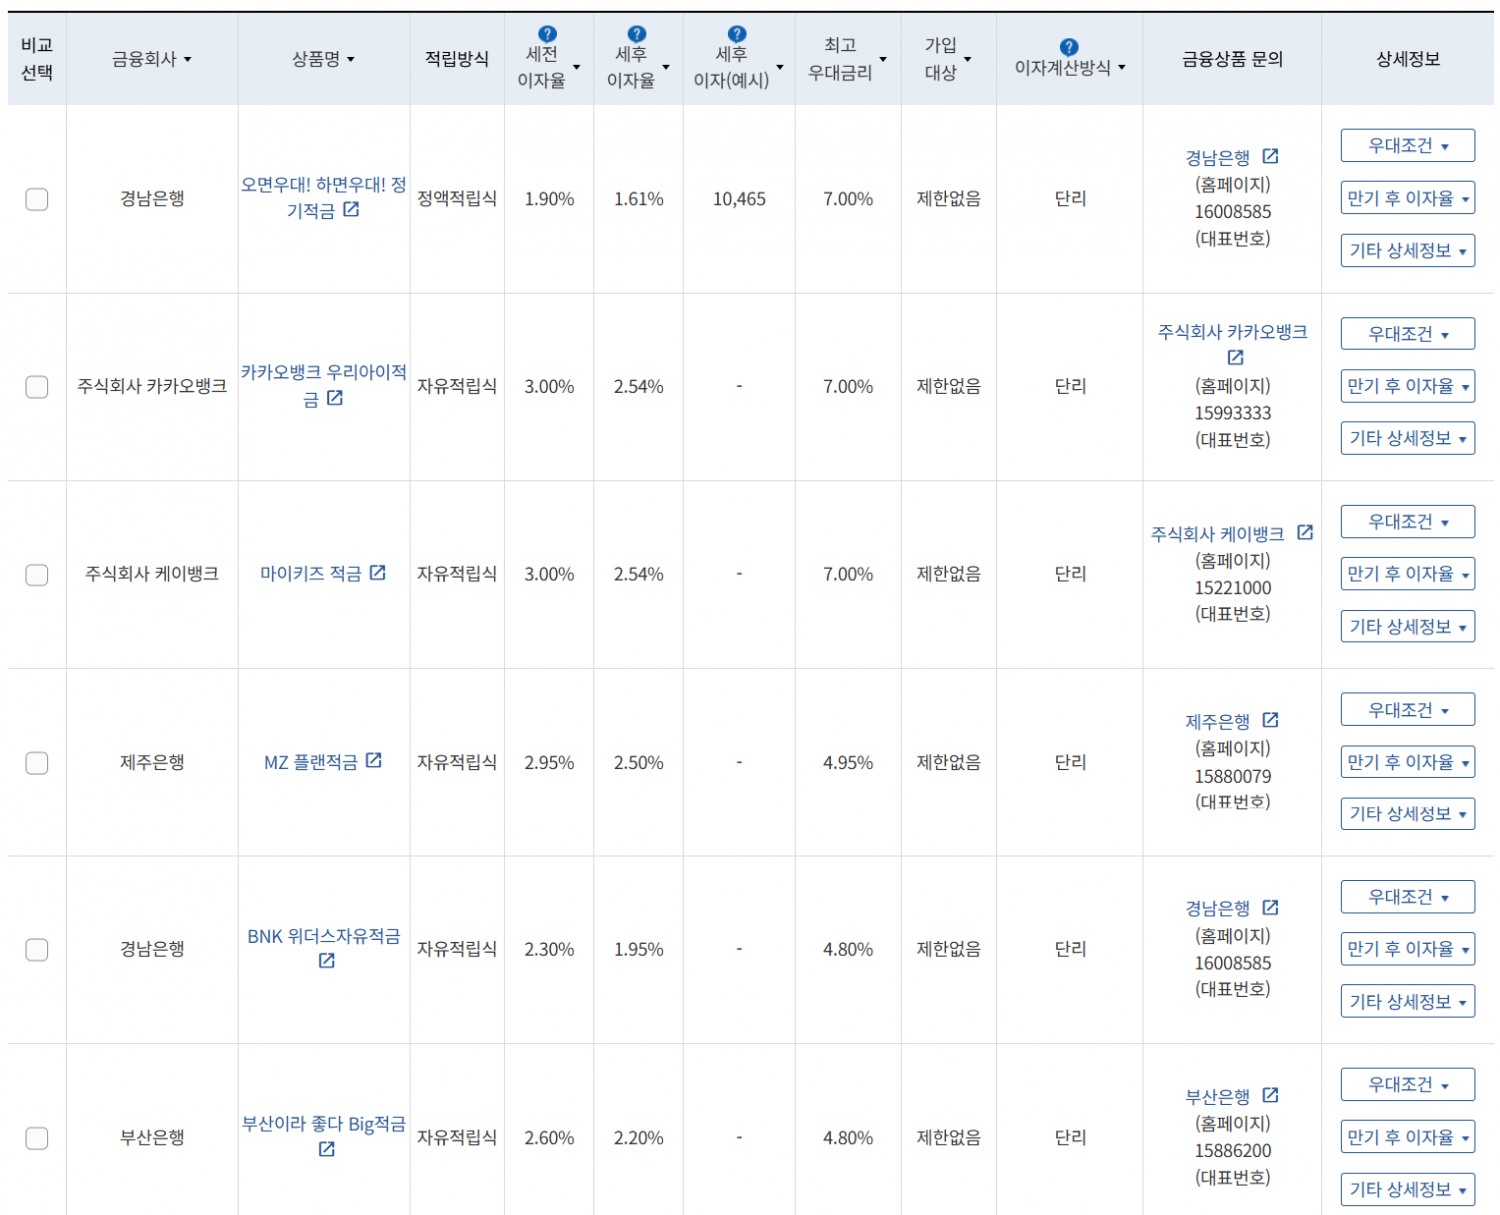The image size is (1500, 1215).
Task: Expand 만기 후 이자율 for 제주은행 row
Action: [x=1408, y=762]
